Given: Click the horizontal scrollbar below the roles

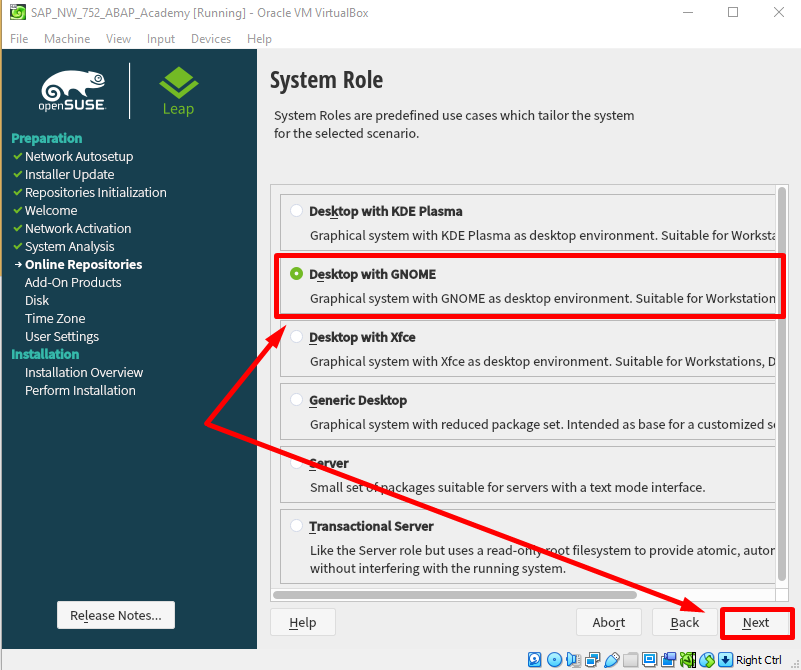Looking at the screenshot, I should pyautogui.click(x=455, y=595).
